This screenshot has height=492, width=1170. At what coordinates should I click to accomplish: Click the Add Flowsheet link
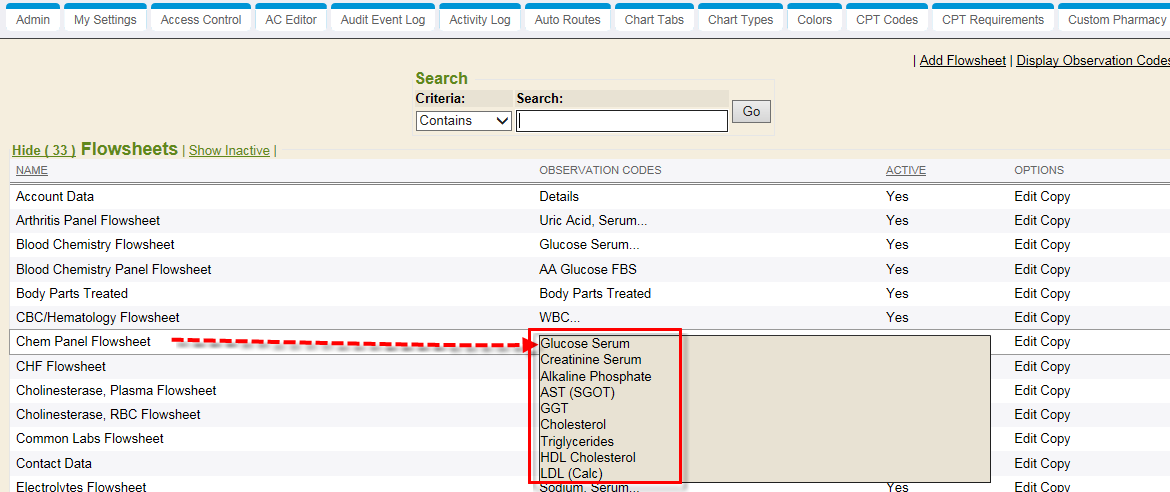point(962,61)
